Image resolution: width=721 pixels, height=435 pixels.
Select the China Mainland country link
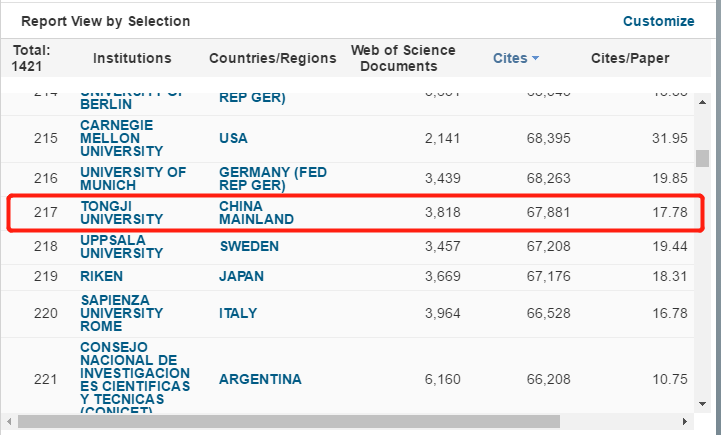tap(256, 212)
